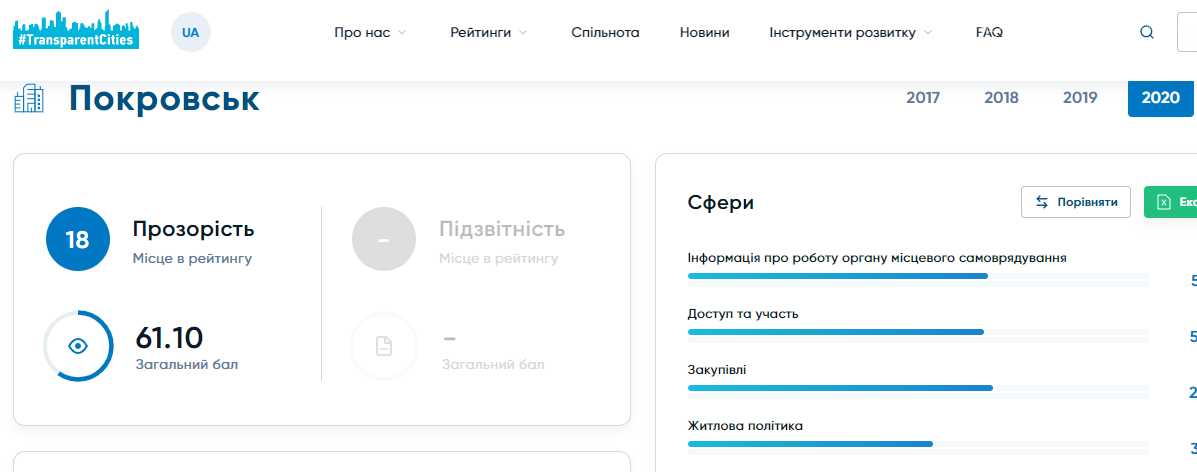Select the 2019 year tab

(1080, 98)
